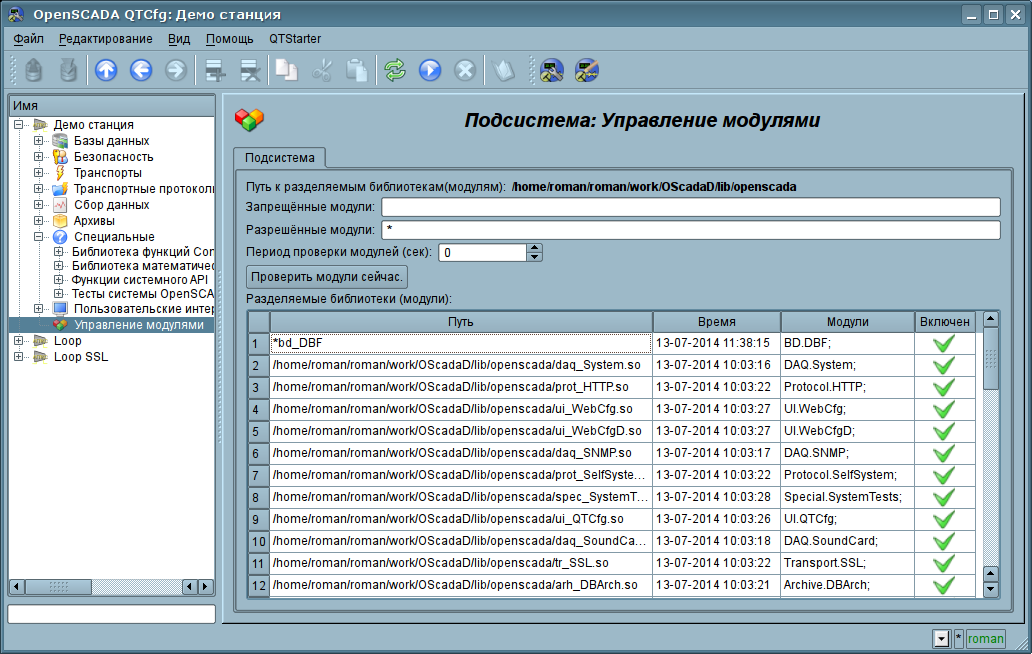Screen dimensions: 1032x654
Task: Toggle the enabled checkmark for DAQ.SNMP
Action: [944, 453]
